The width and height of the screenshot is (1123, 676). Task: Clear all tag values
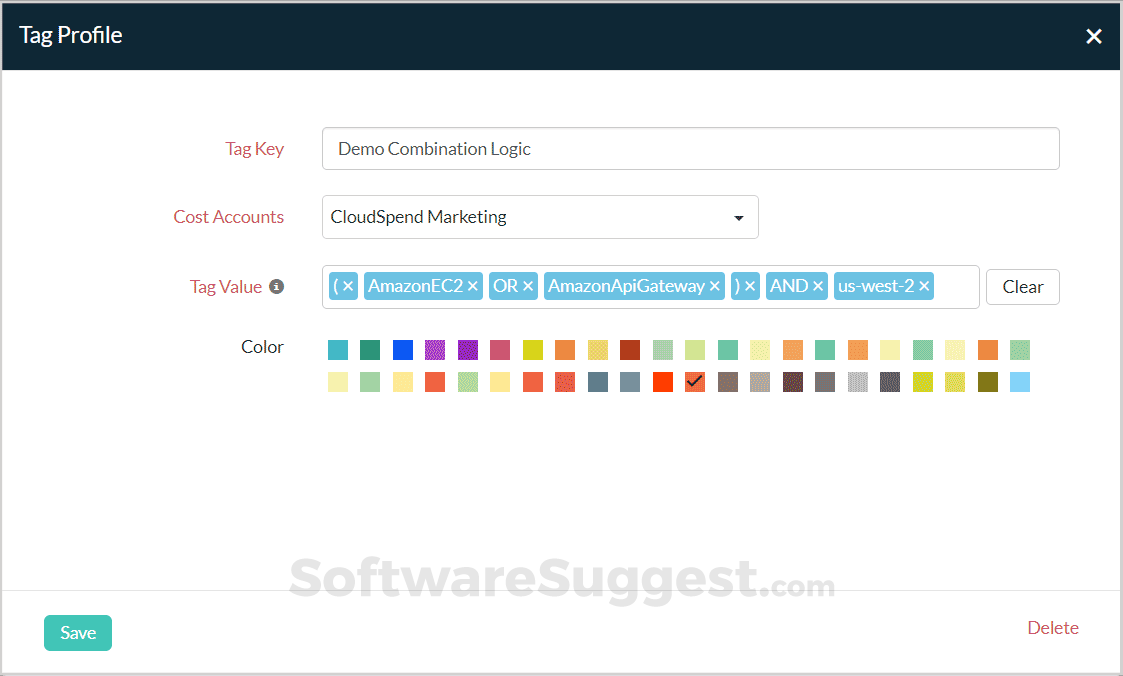pyautogui.click(x=1022, y=286)
